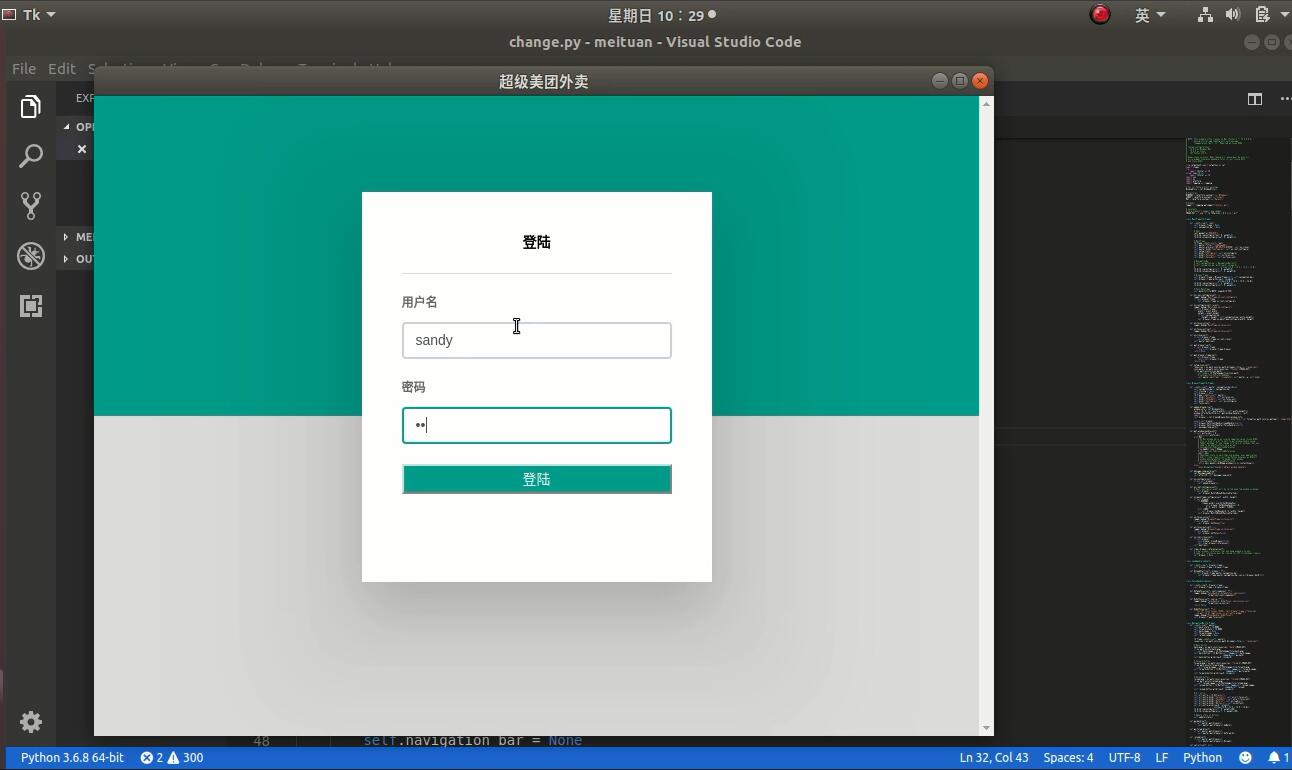
Task: Open the system menu arrow at top right
Action: 1285,15
